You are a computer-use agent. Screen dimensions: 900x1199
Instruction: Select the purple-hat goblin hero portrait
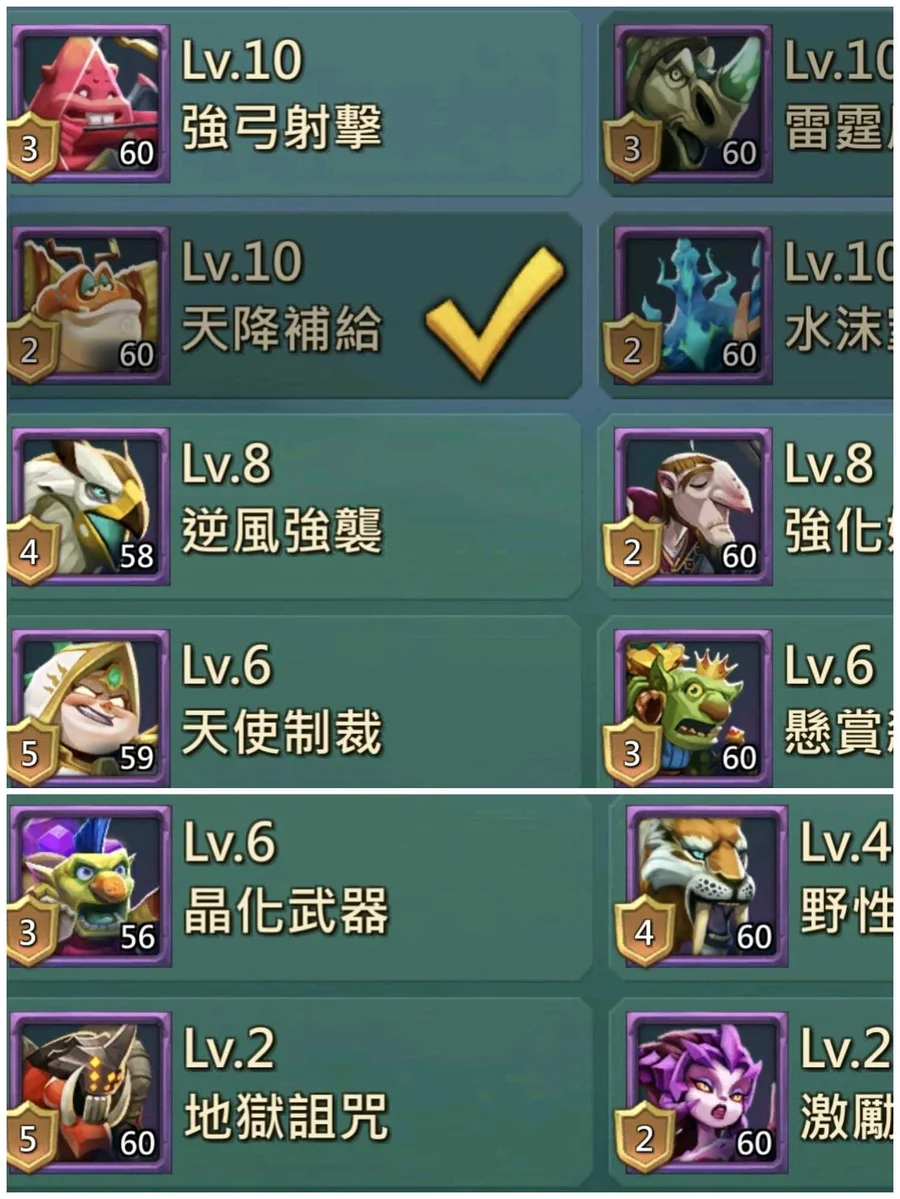[x=92, y=885]
